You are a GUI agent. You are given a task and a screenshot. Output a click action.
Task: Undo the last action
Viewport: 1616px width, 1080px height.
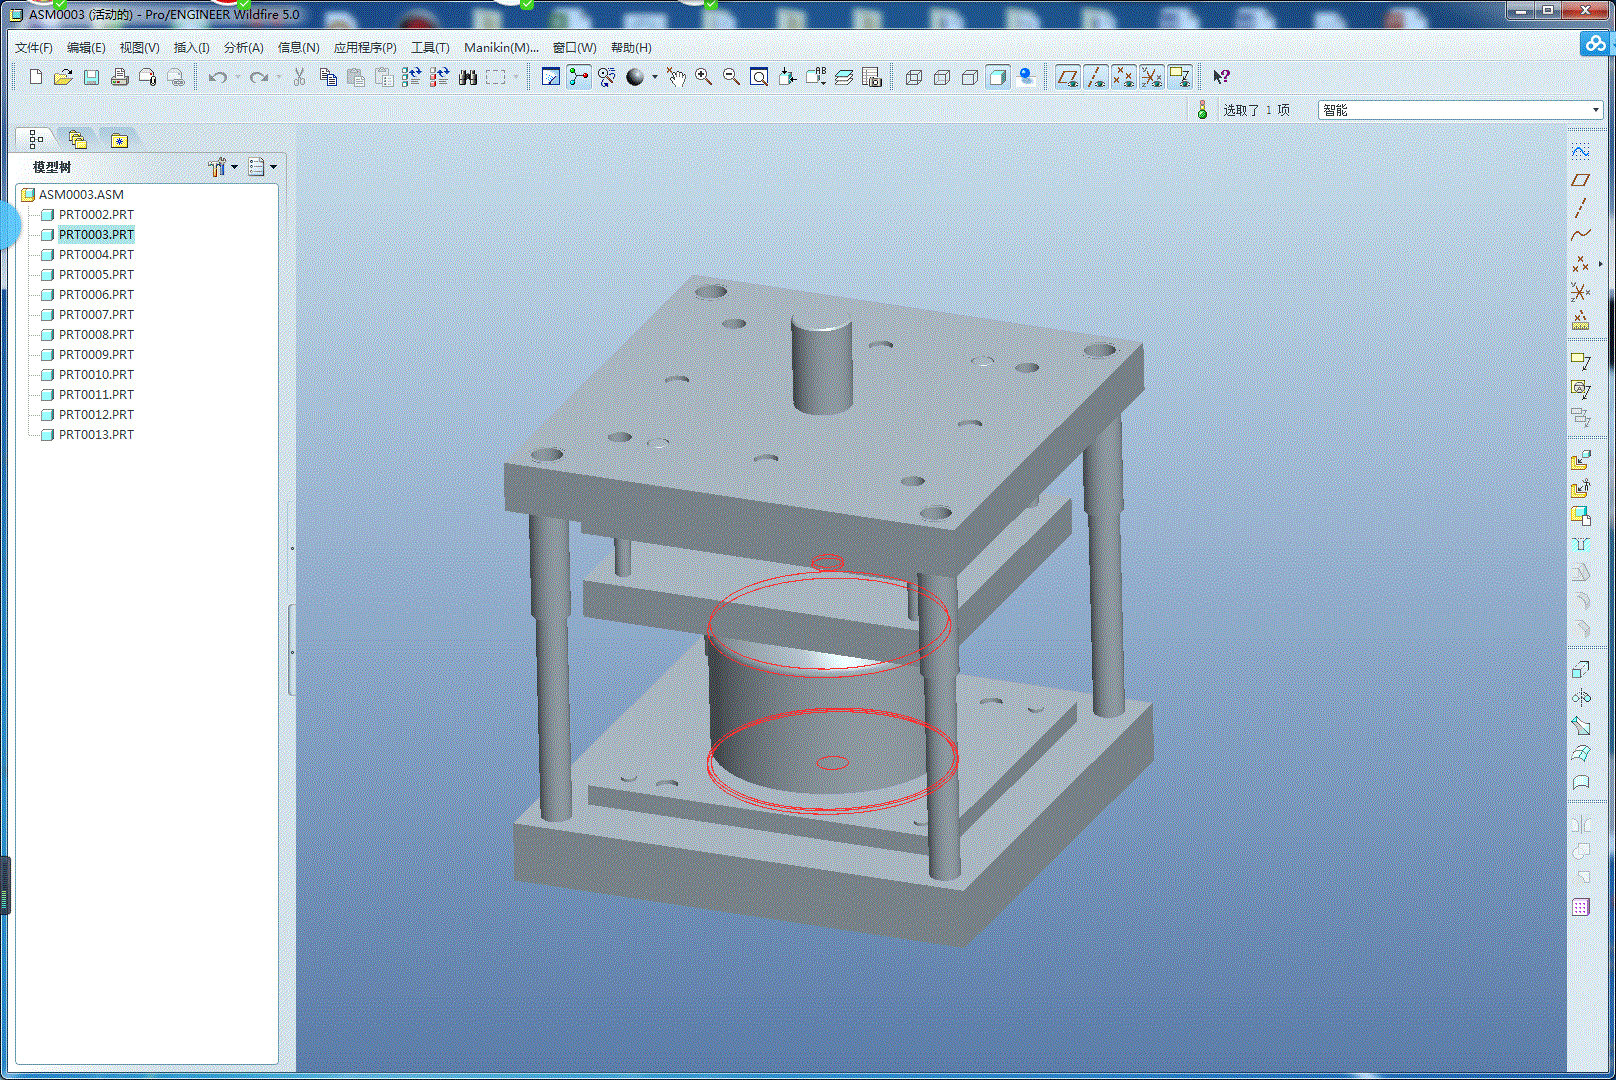217,77
